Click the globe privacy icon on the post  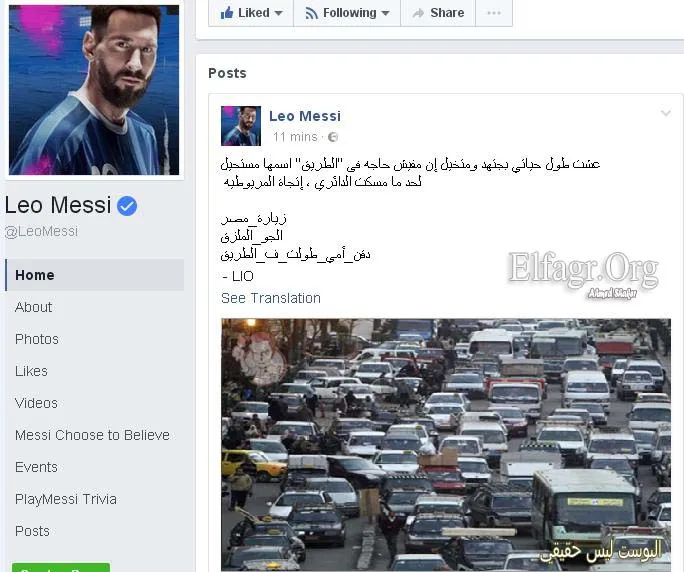click(x=333, y=137)
